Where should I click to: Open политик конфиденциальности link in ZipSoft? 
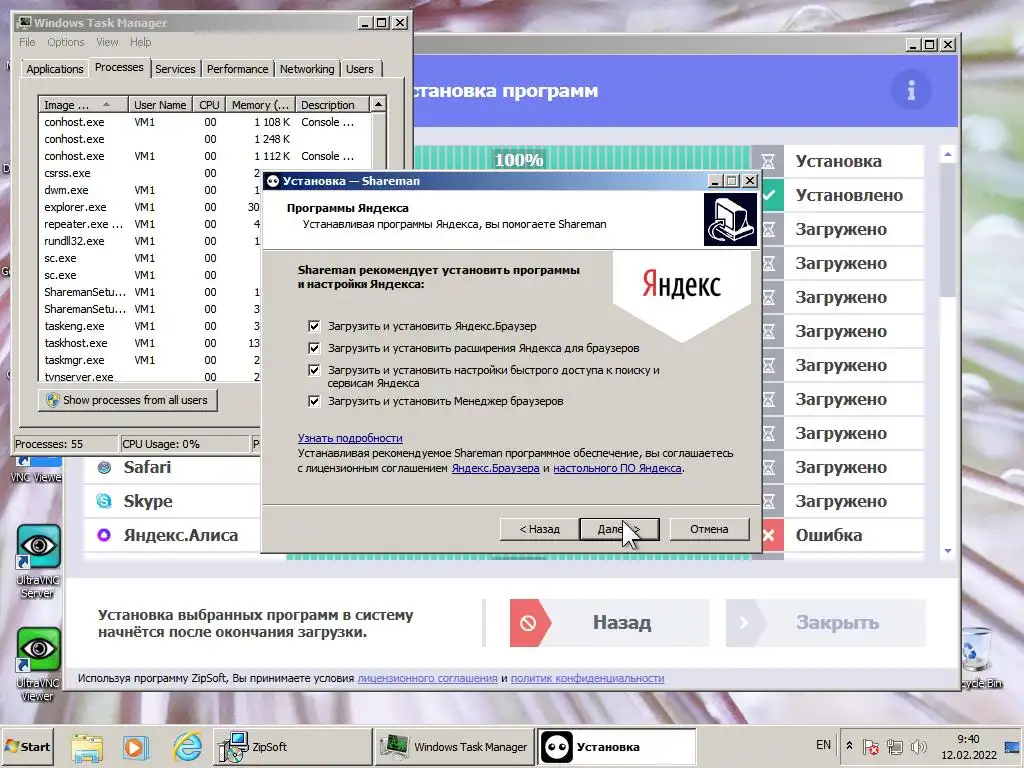click(587, 679)
